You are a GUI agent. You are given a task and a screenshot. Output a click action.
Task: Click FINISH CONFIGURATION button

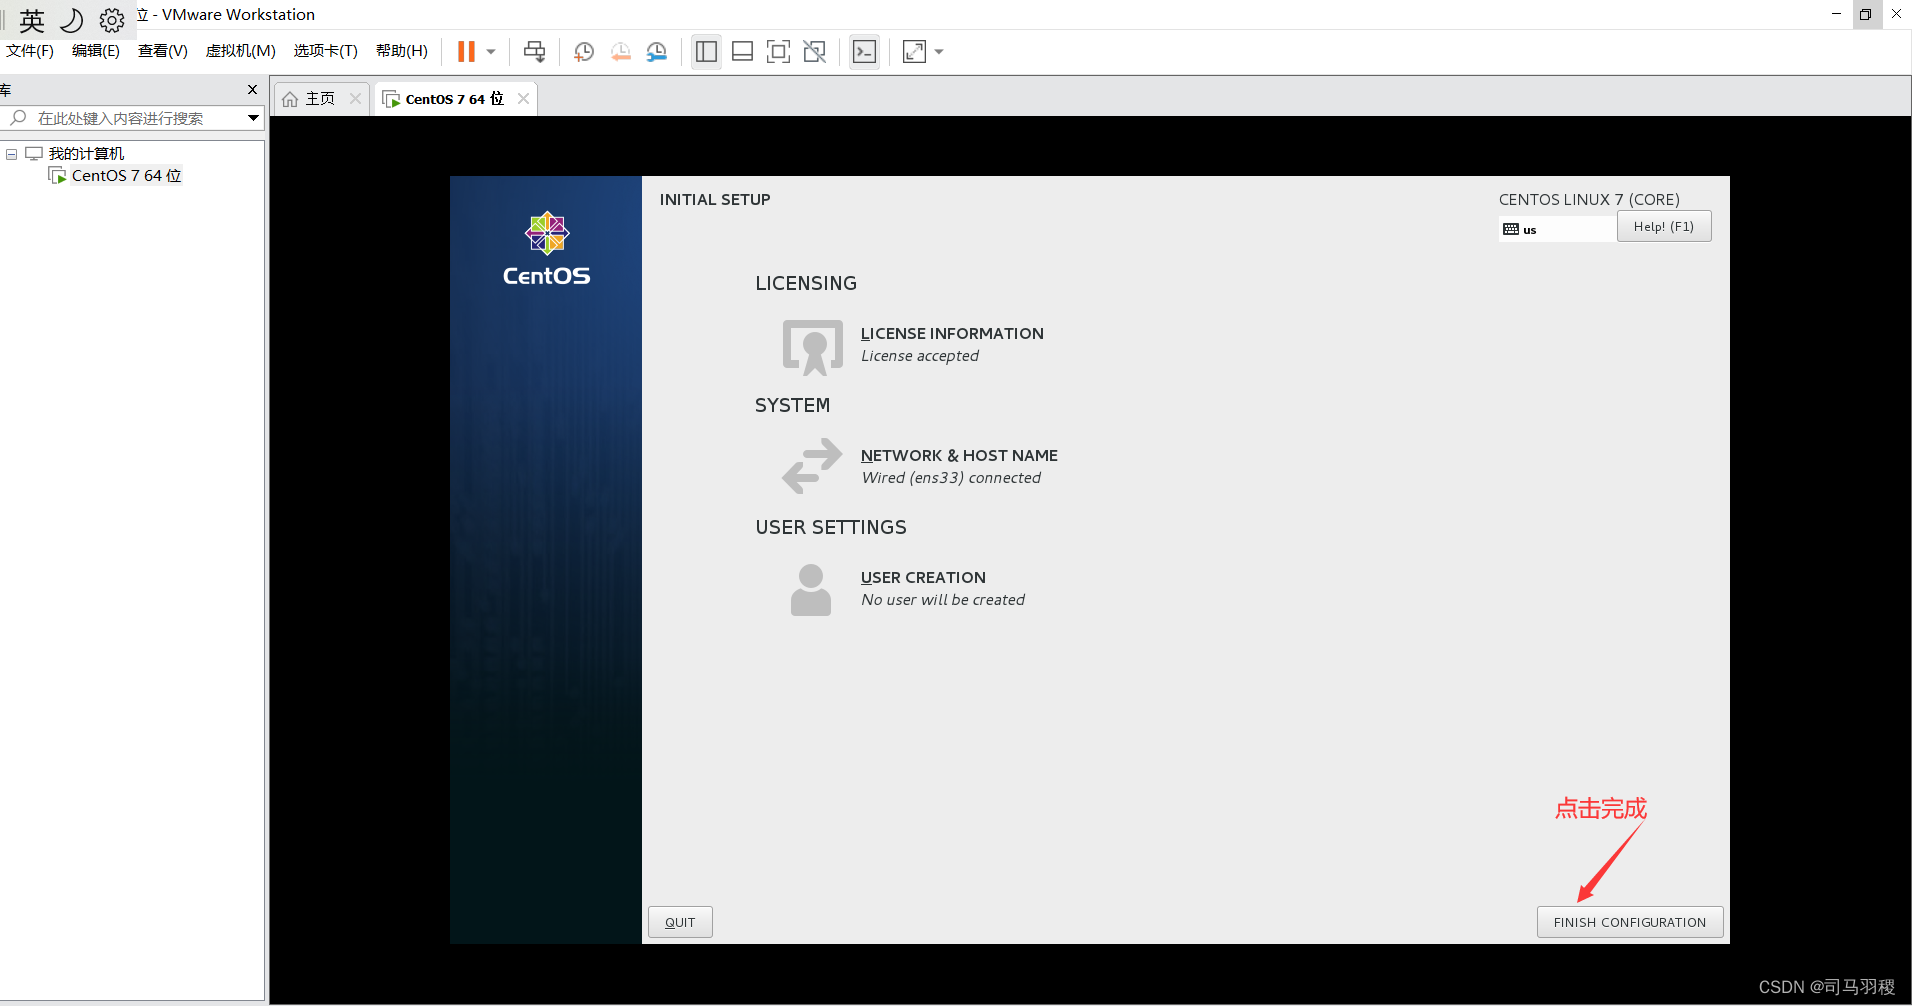pyautogui.click(x=1630, y=922)
